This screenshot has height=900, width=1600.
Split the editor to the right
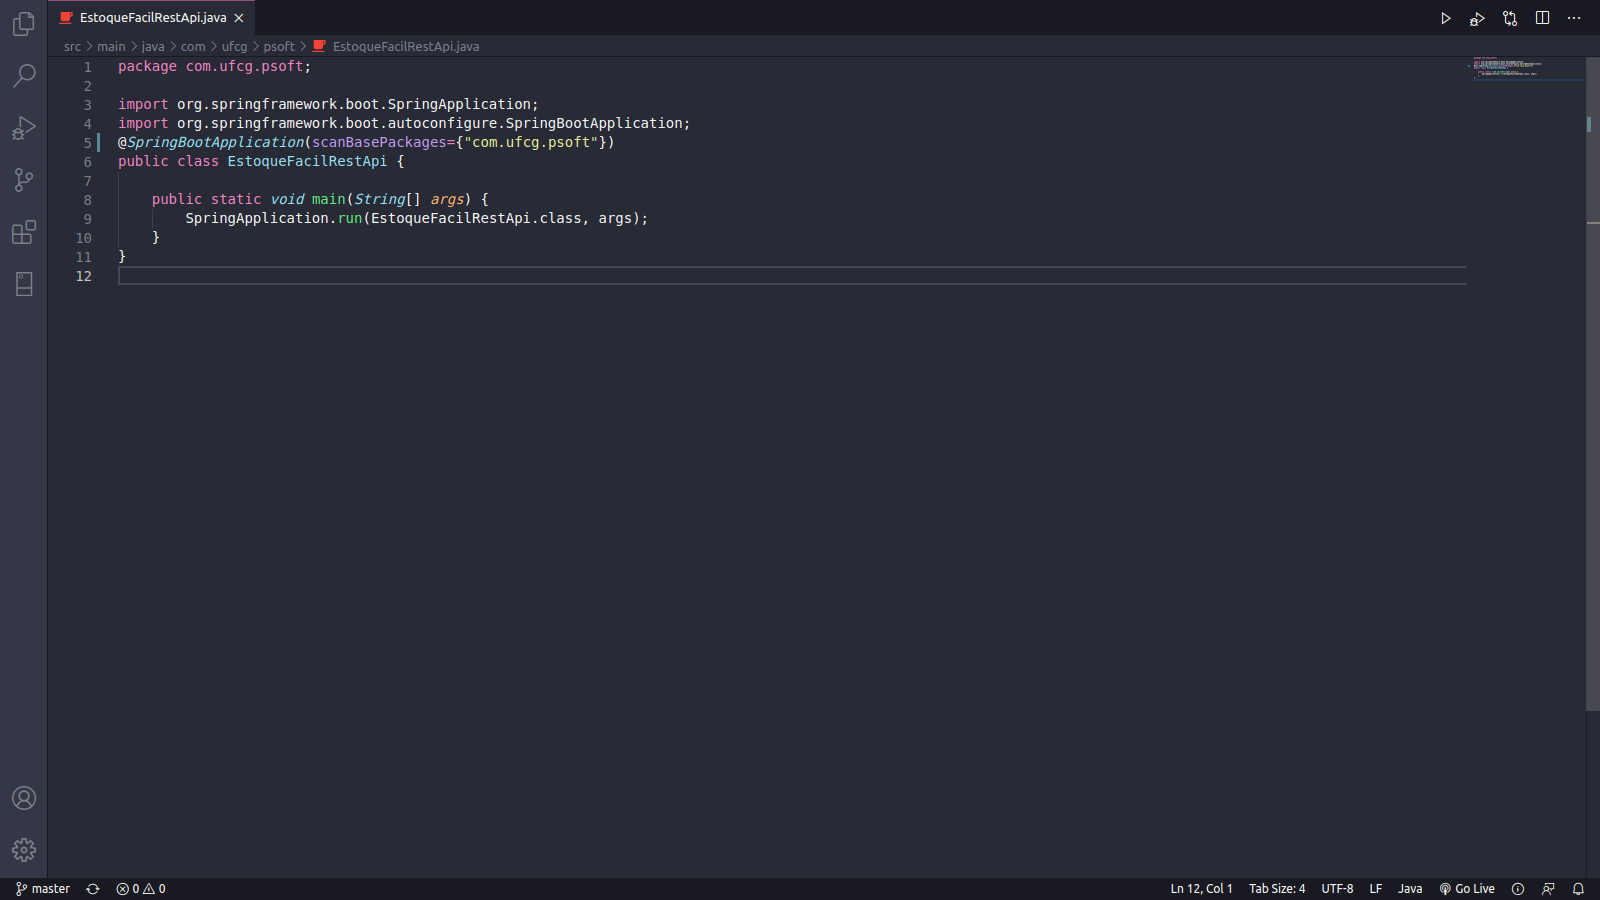click(x=1542, y=18)
